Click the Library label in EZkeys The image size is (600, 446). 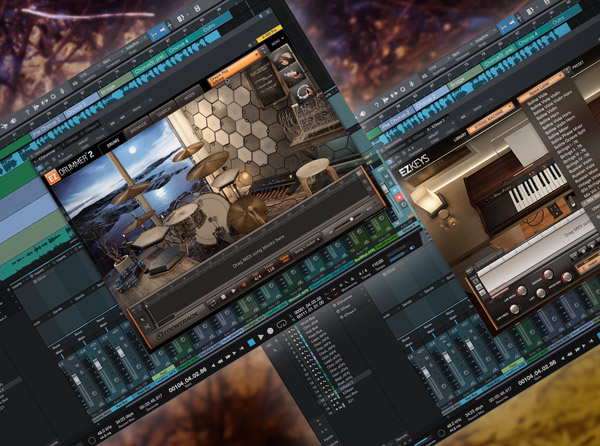tap(459, 137)
